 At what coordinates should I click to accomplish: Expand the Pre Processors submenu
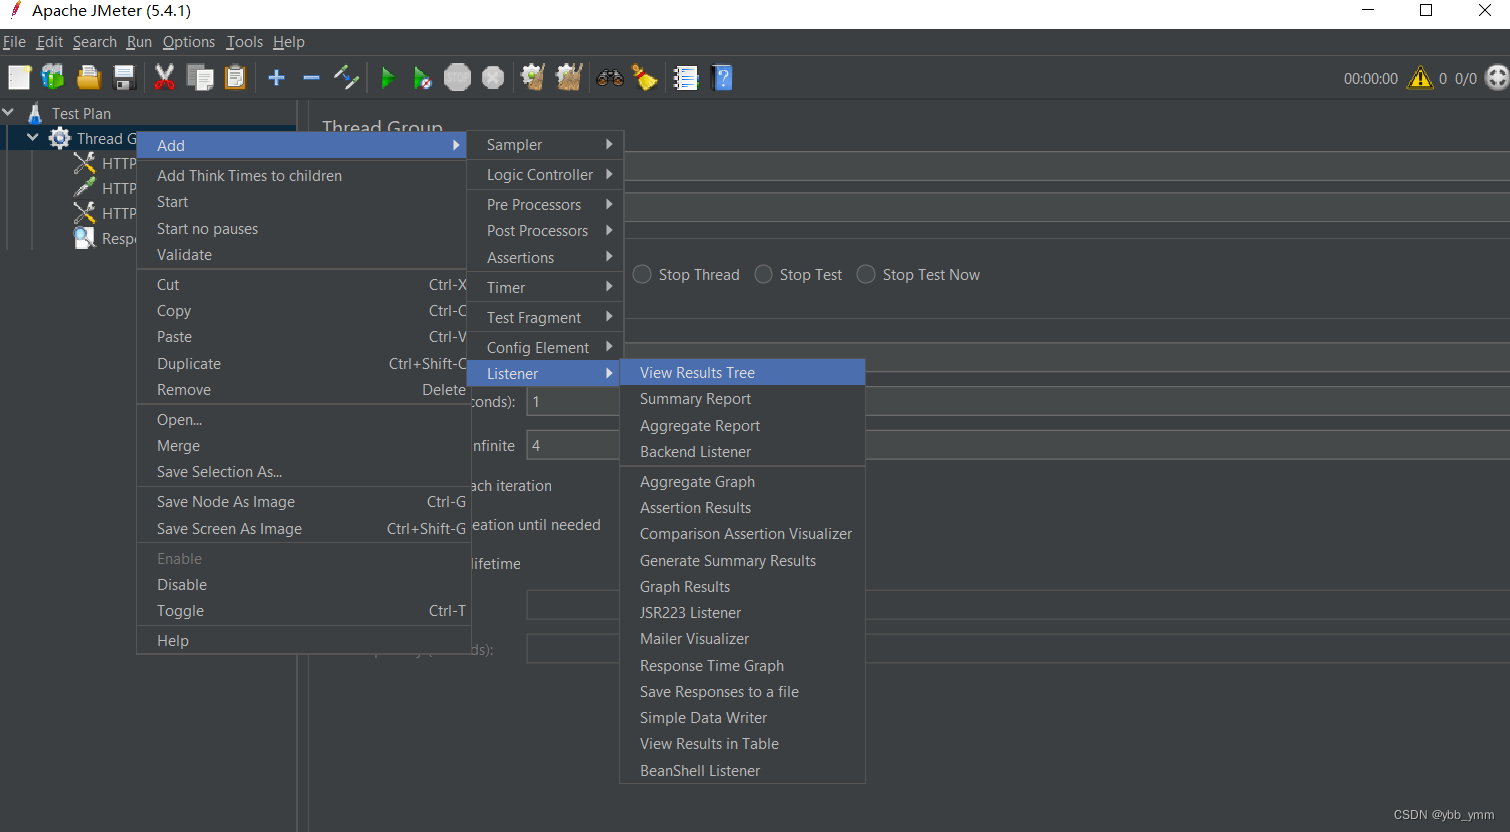click(545, 205)
